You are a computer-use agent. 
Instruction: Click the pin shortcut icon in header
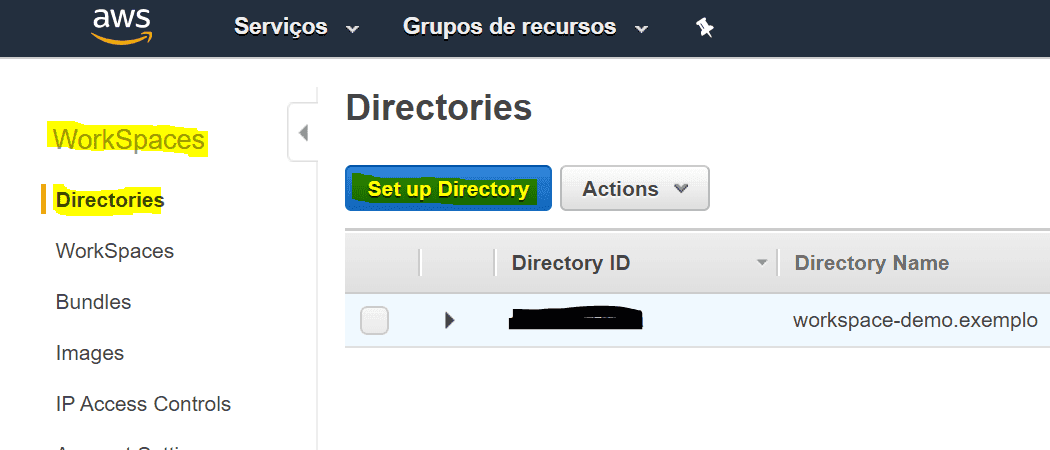click(x=705, y=28)
